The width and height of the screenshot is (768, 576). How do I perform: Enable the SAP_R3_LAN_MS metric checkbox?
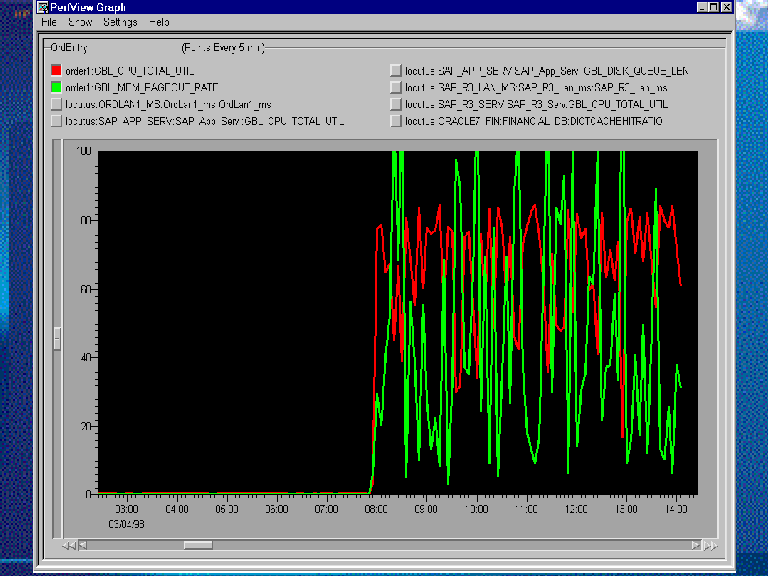point(396,87)
